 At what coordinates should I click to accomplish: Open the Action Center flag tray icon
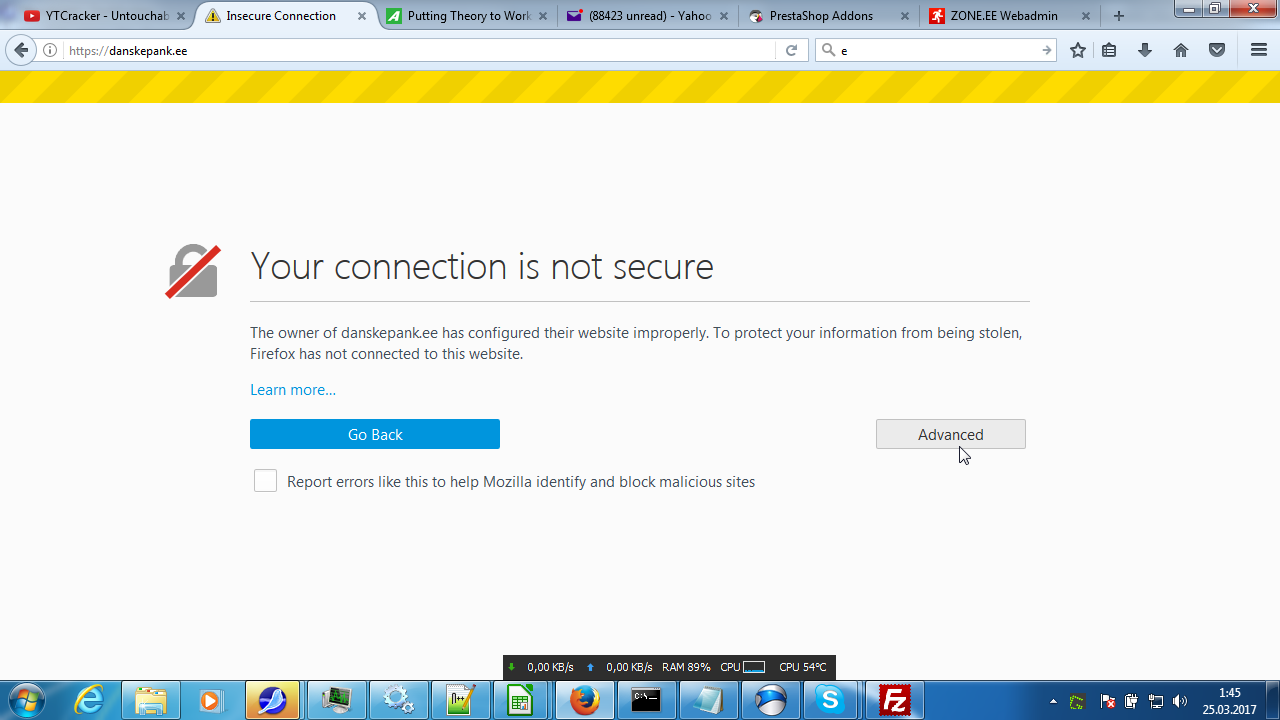click(1107, 701)
